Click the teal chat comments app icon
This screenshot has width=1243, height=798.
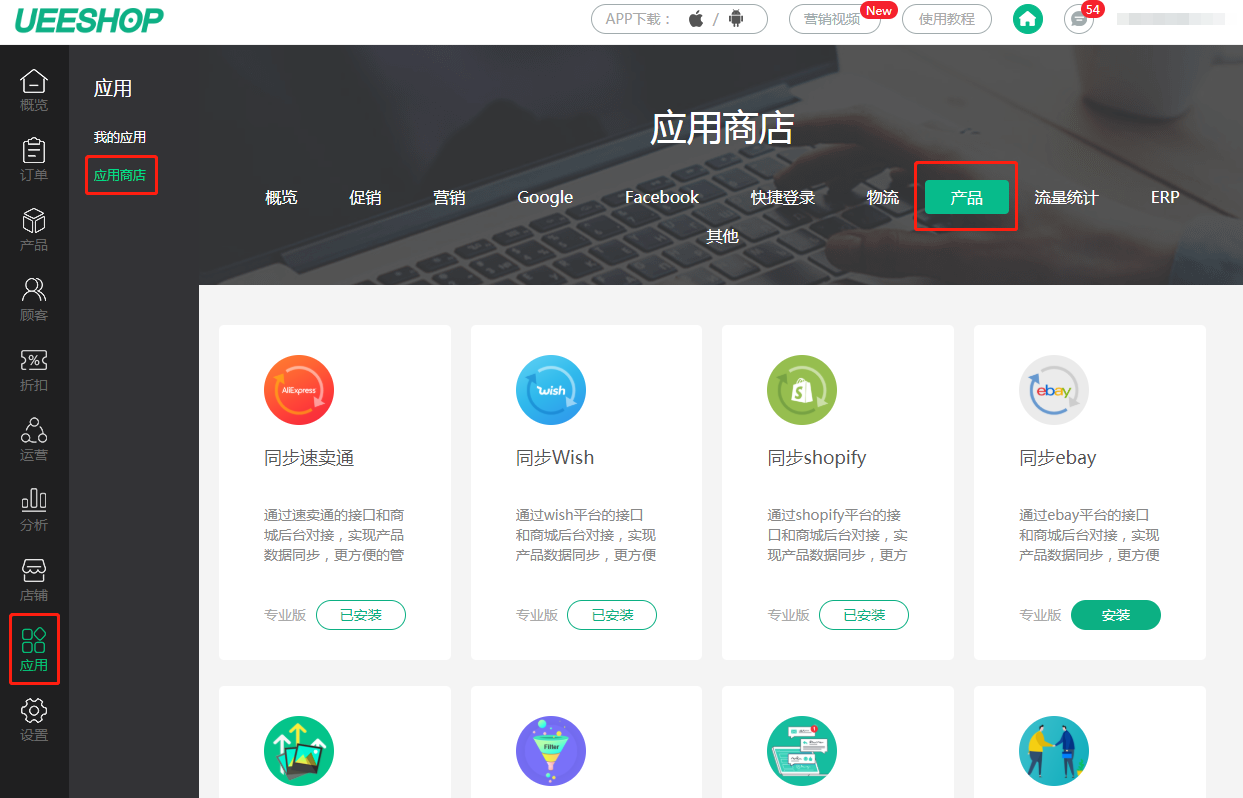point(802,751)
